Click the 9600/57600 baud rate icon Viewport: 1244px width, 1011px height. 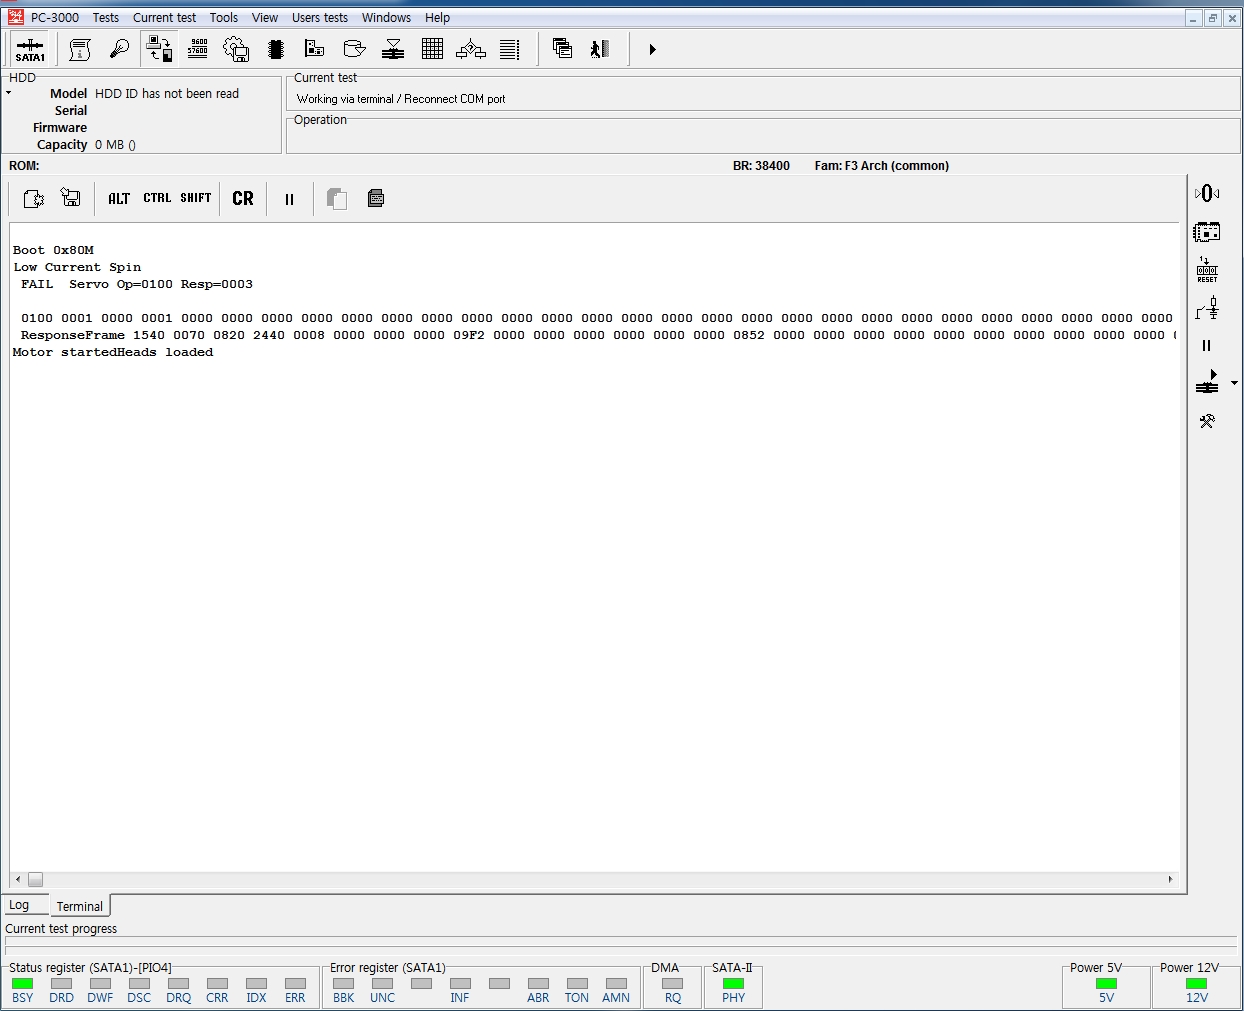click(x=198, y=49)
